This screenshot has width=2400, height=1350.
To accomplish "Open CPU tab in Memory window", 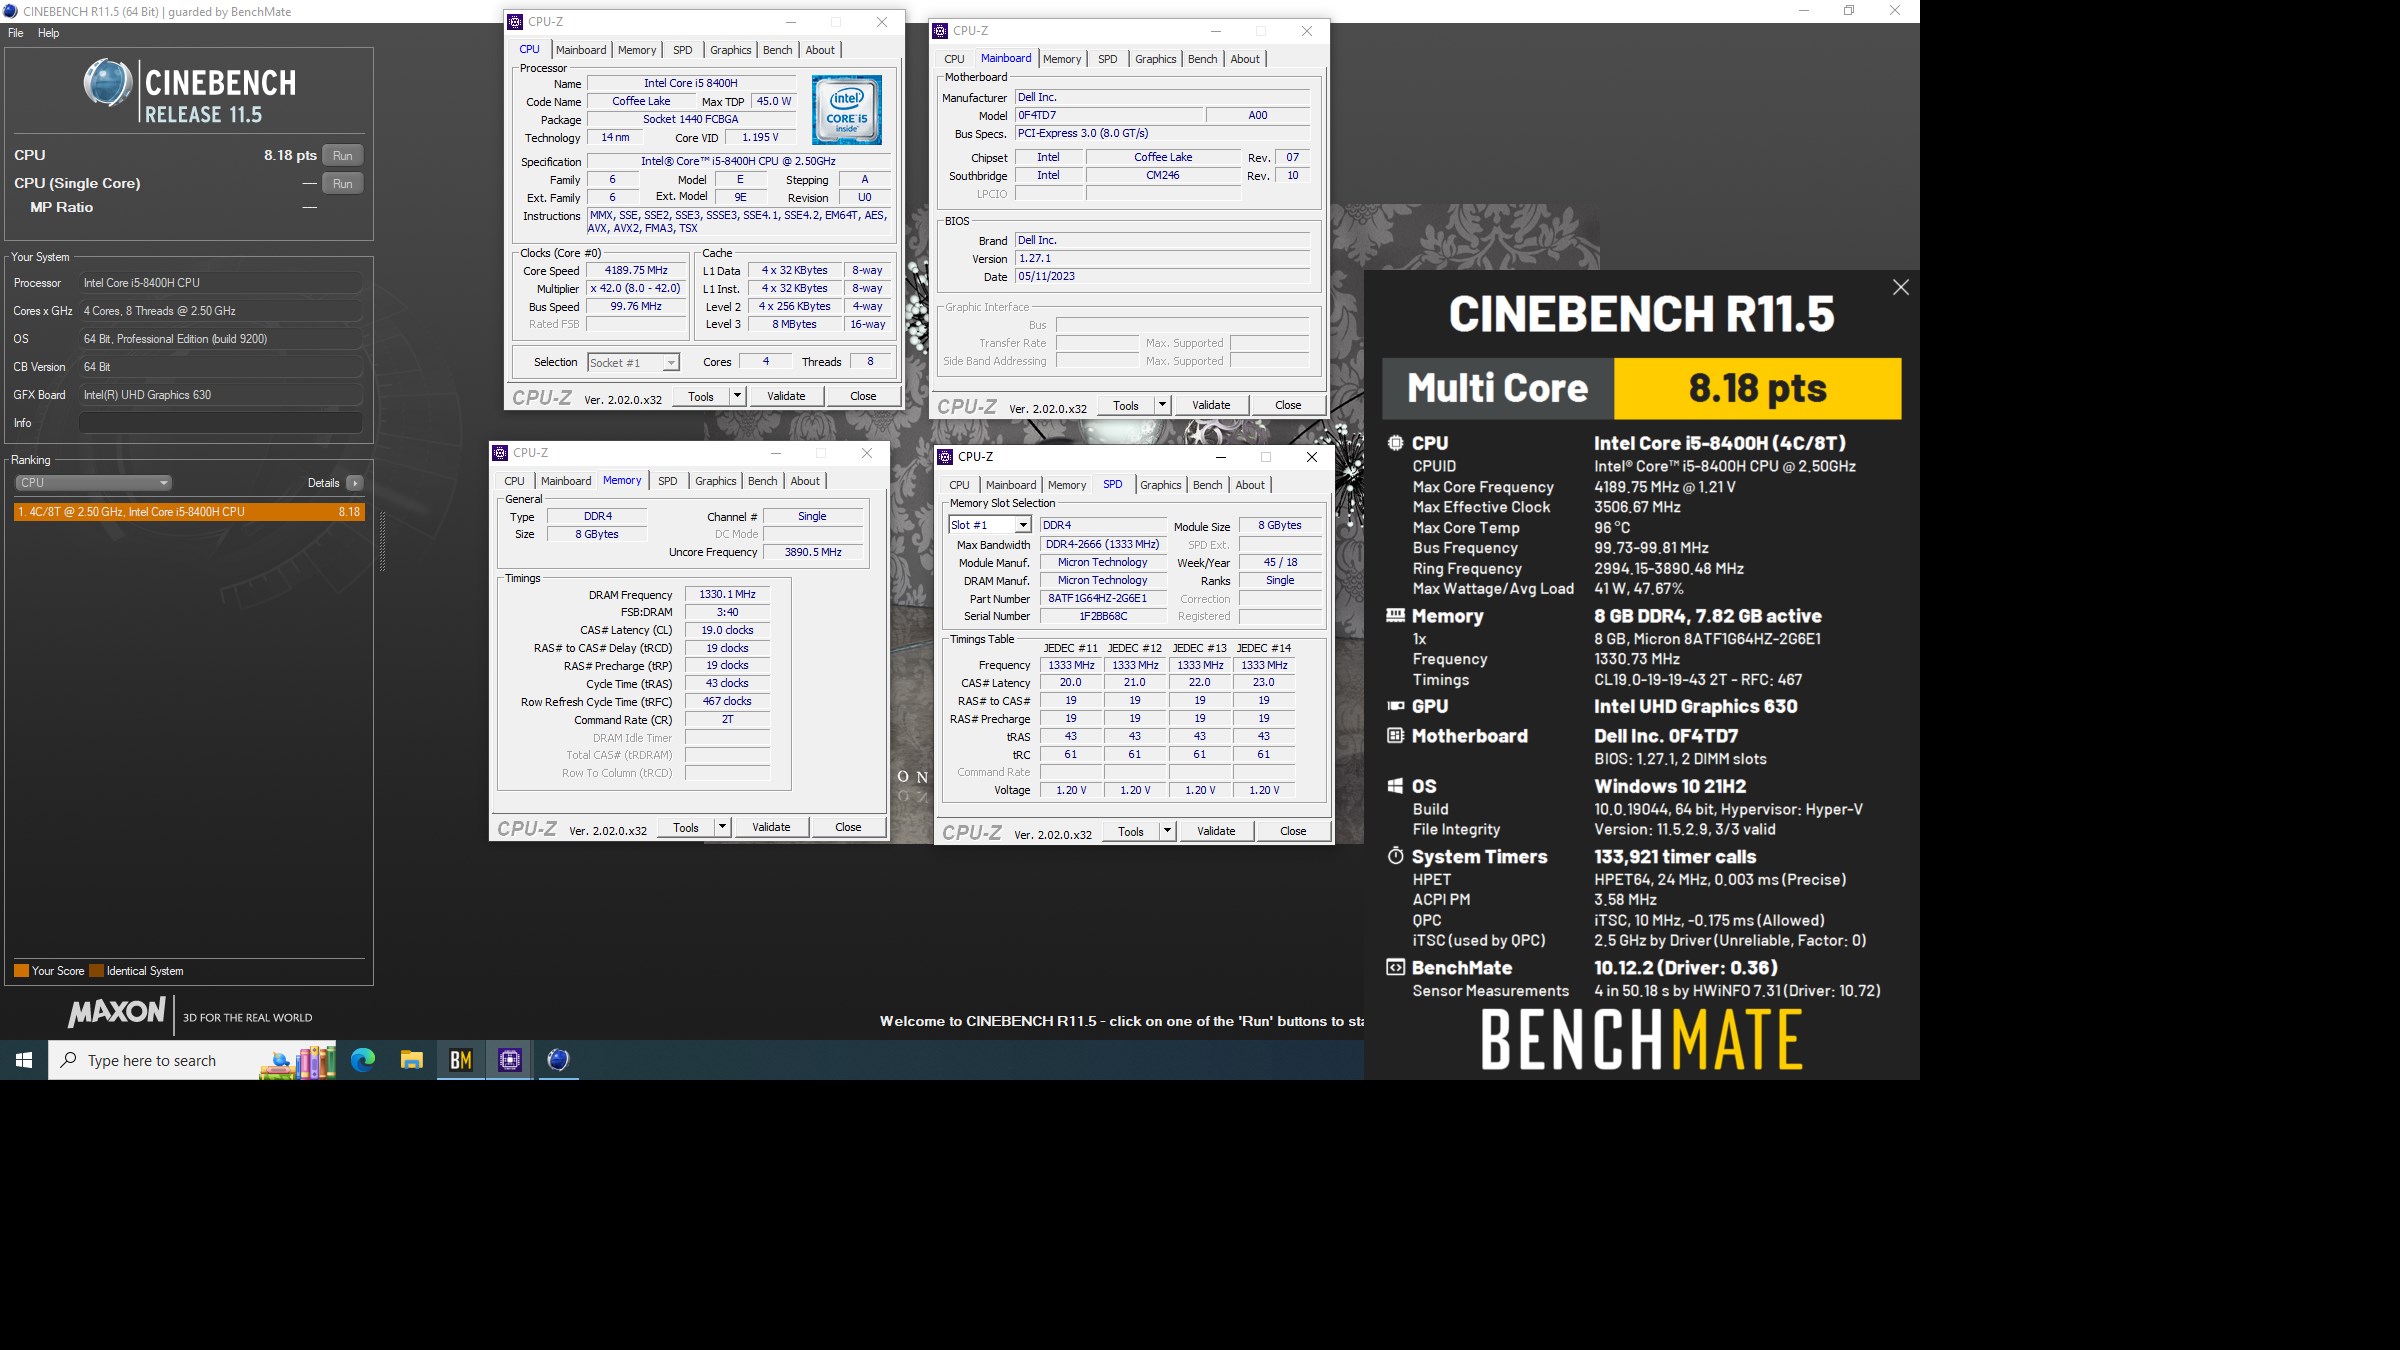I will [x=514, y=481].
